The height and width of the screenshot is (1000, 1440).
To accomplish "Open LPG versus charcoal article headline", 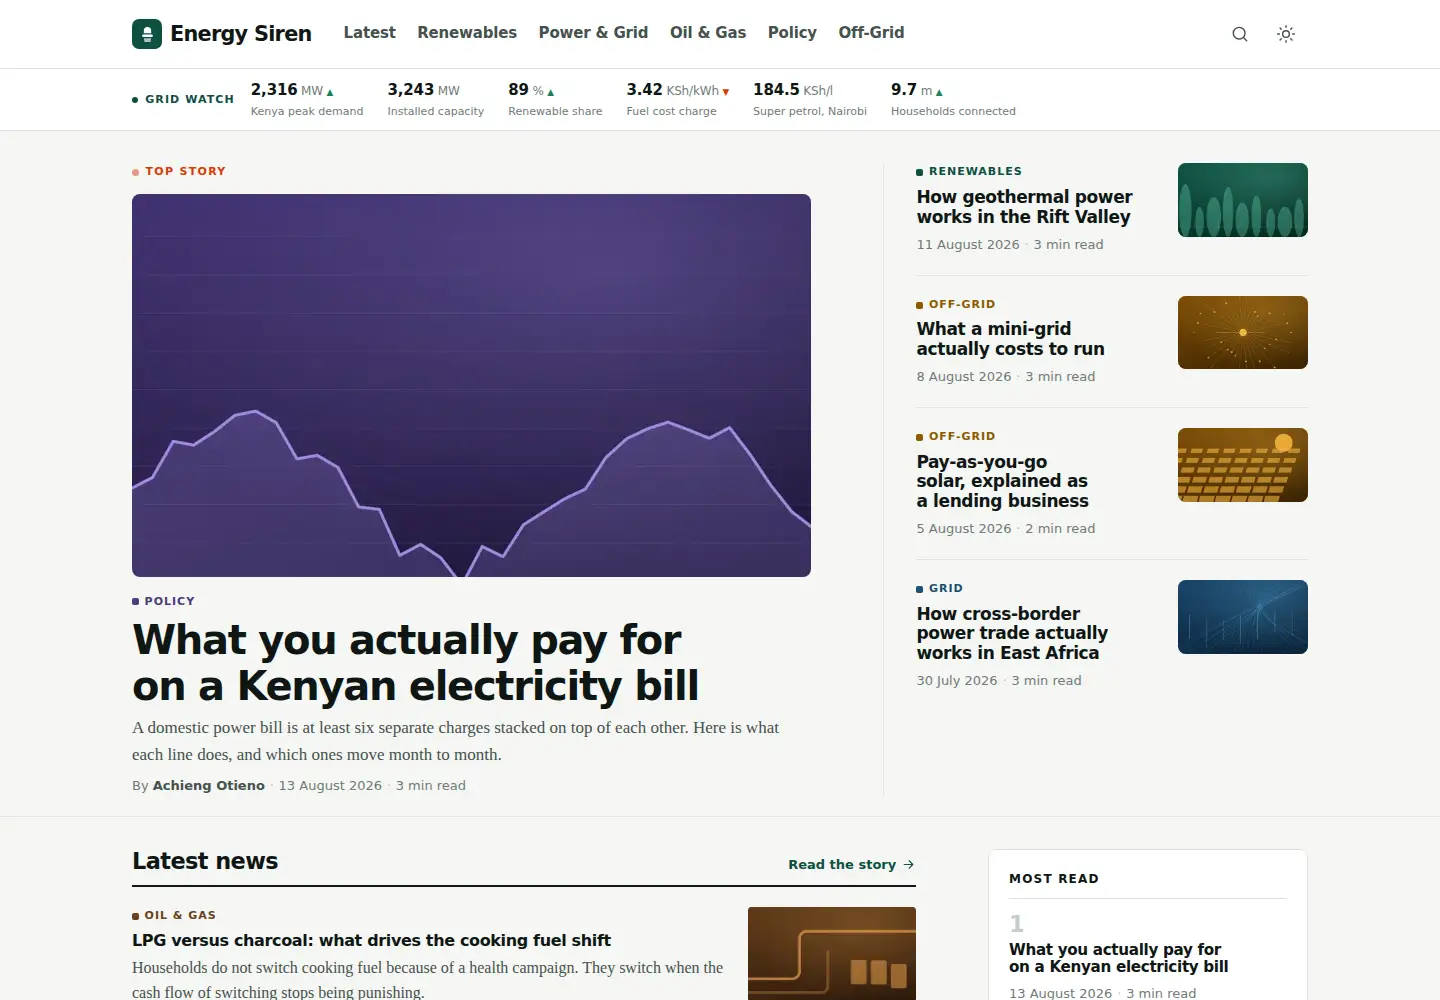I will click(x=371, y=941).
